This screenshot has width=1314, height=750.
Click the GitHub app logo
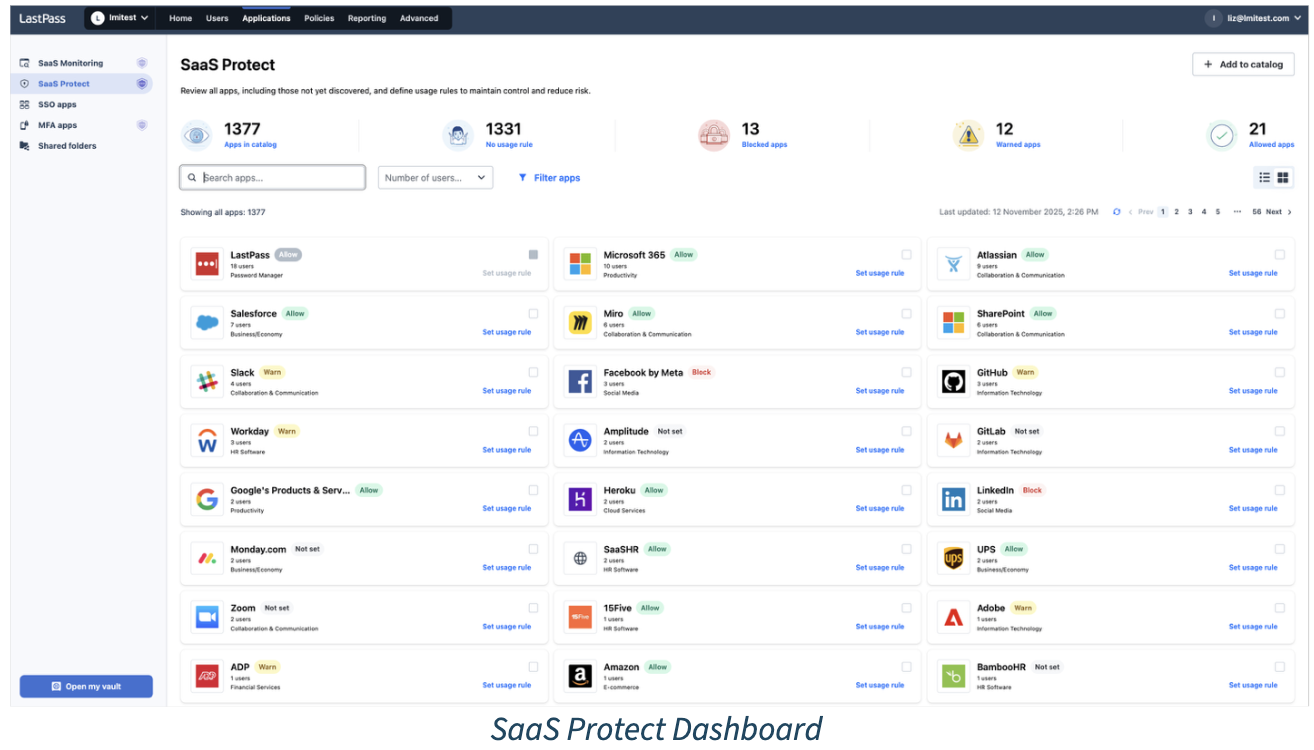point(953,382)
